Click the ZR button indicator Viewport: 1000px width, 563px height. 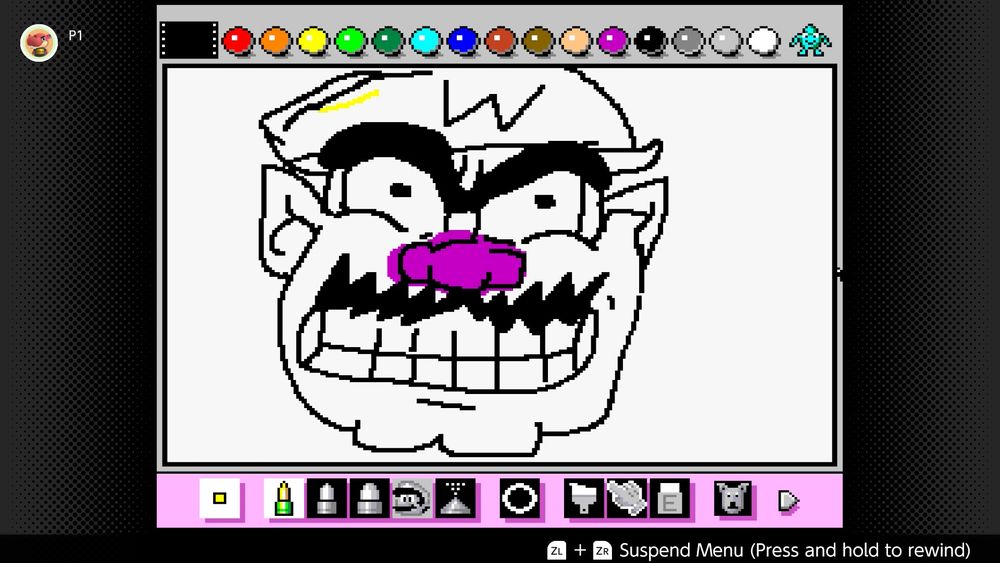coord(602,550)
